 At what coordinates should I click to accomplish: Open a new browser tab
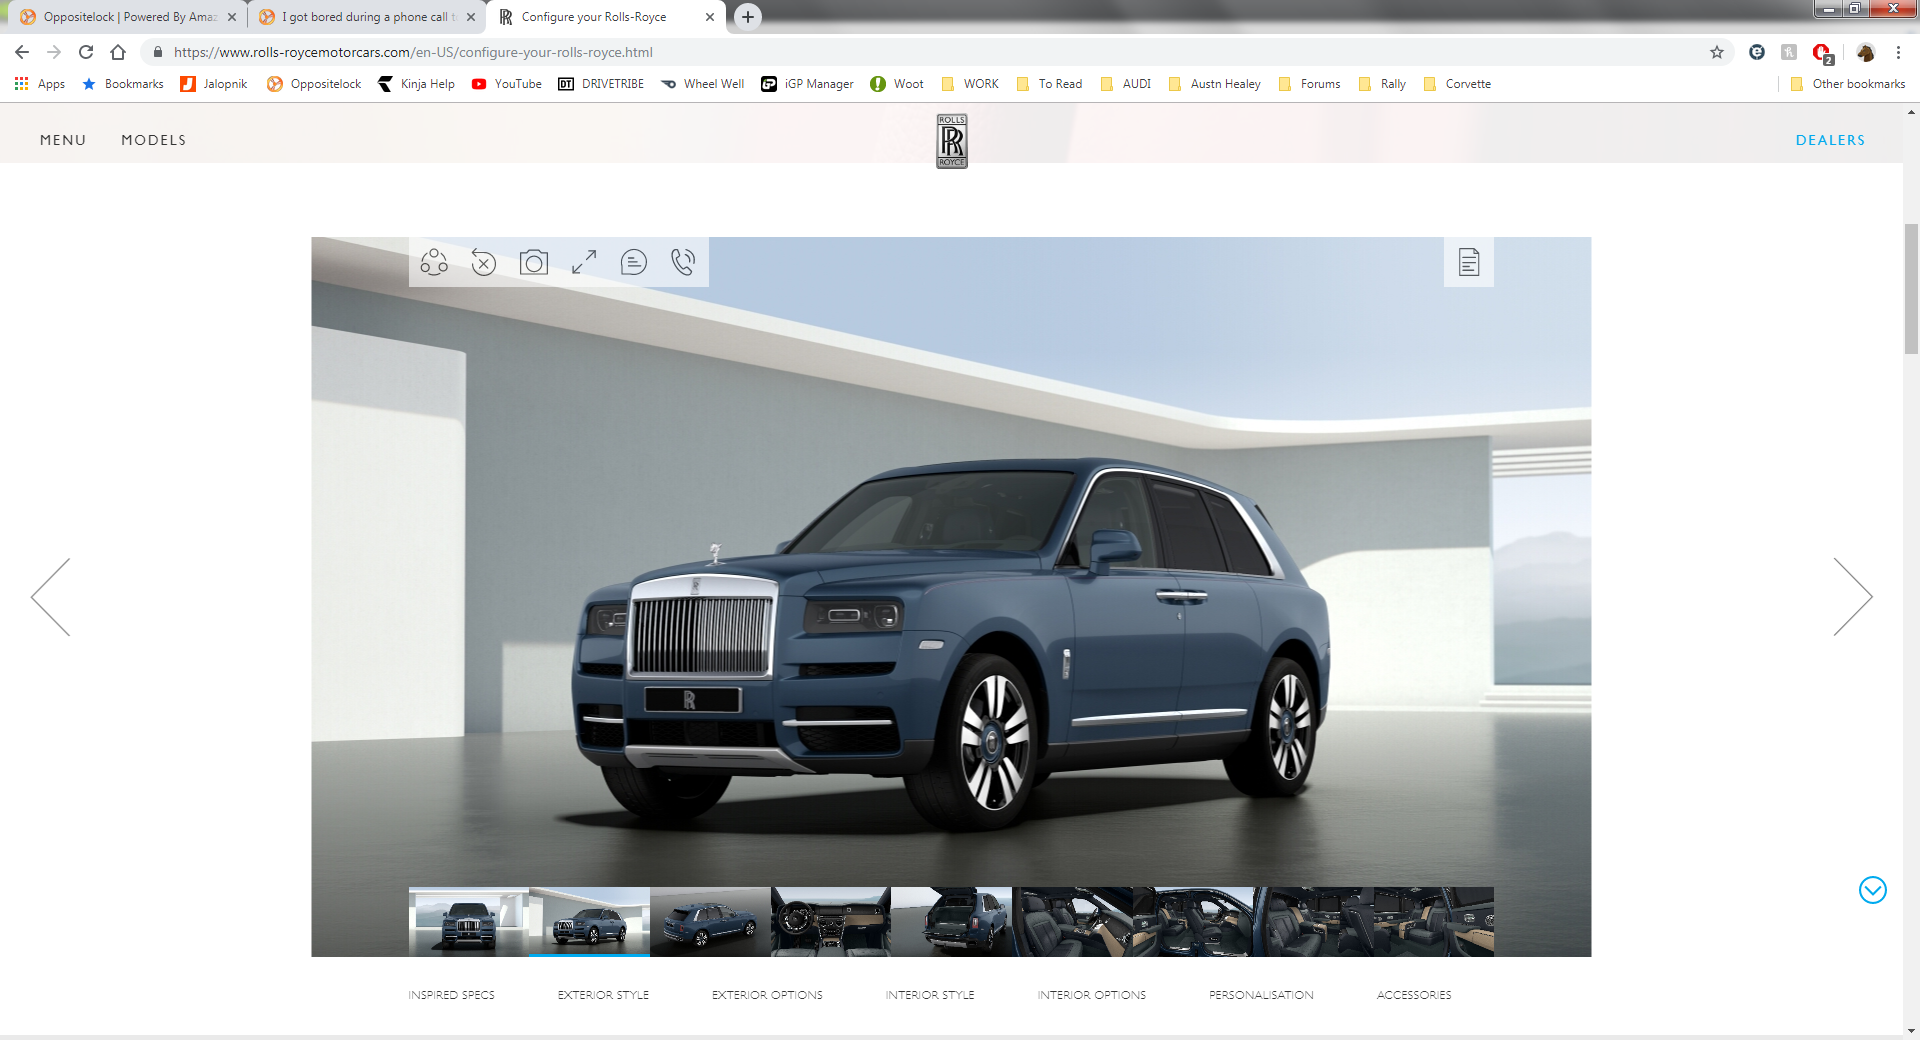pyautogui.click(x=748, y=17)
